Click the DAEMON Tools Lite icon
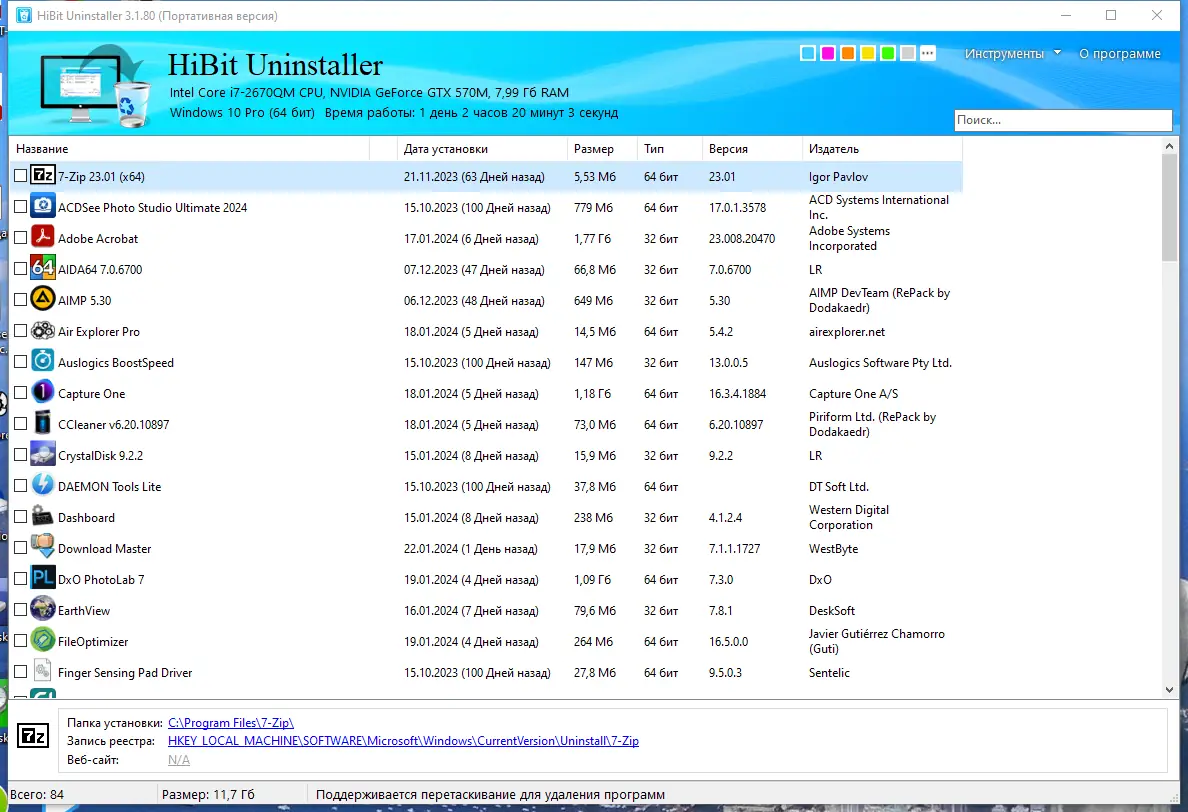1188x812 pixels. [x=43, y=486]
